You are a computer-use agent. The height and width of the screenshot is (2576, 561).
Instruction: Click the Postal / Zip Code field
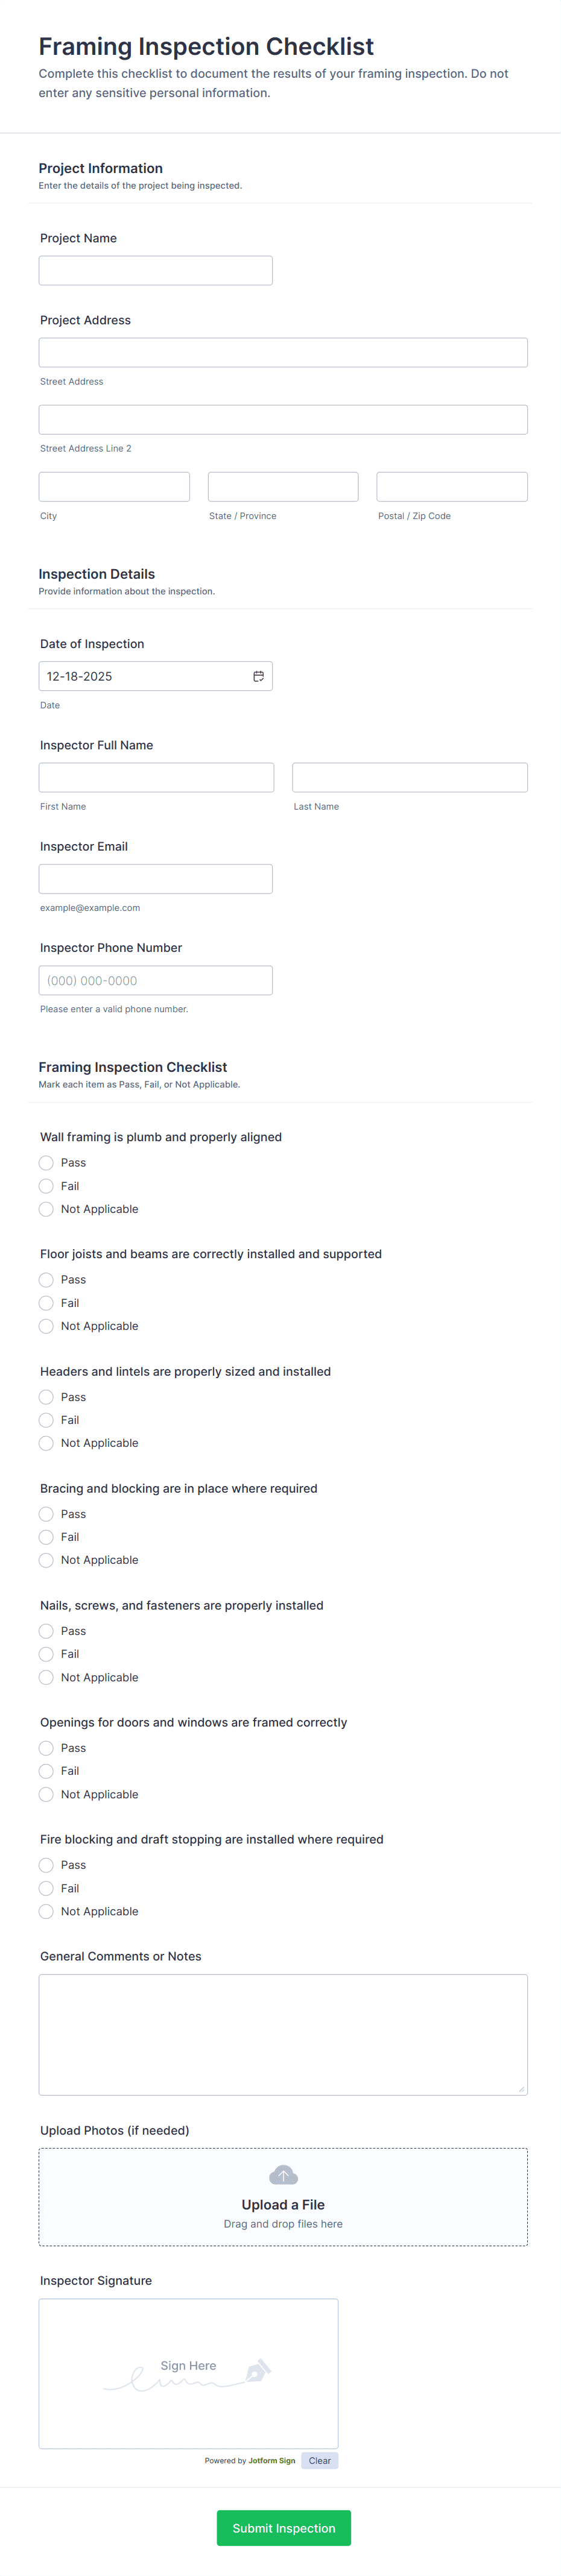point(451,487)
